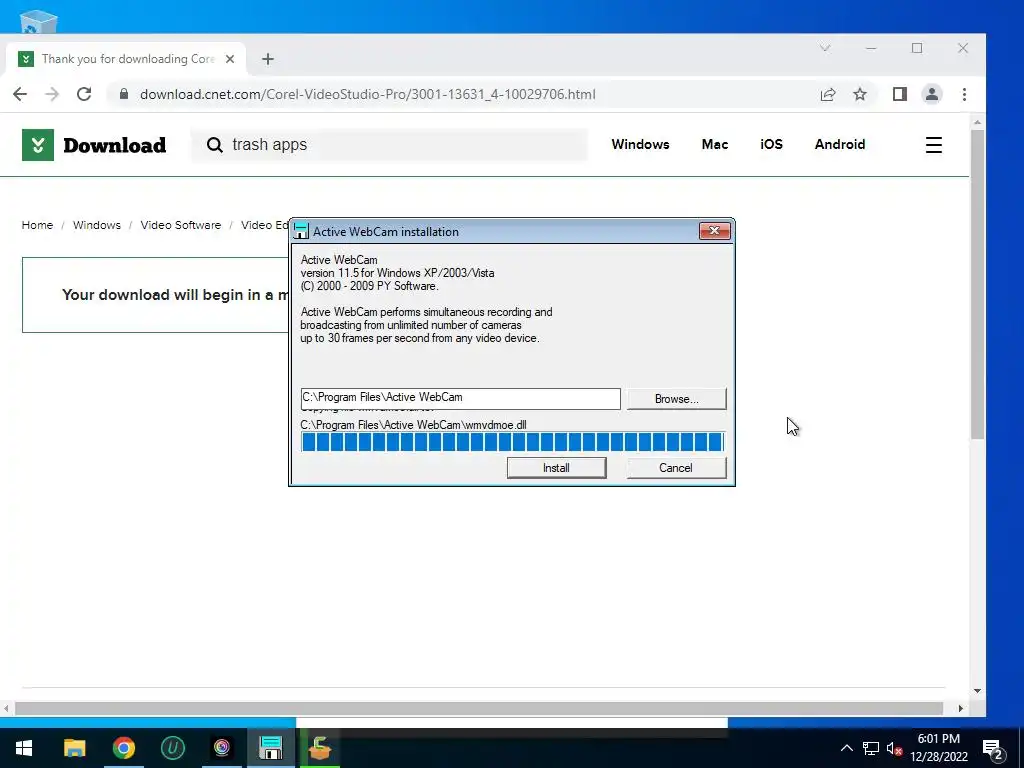Click the muted volume tray icon
The width and height of the screenshot is (1024, 768).
894,748
